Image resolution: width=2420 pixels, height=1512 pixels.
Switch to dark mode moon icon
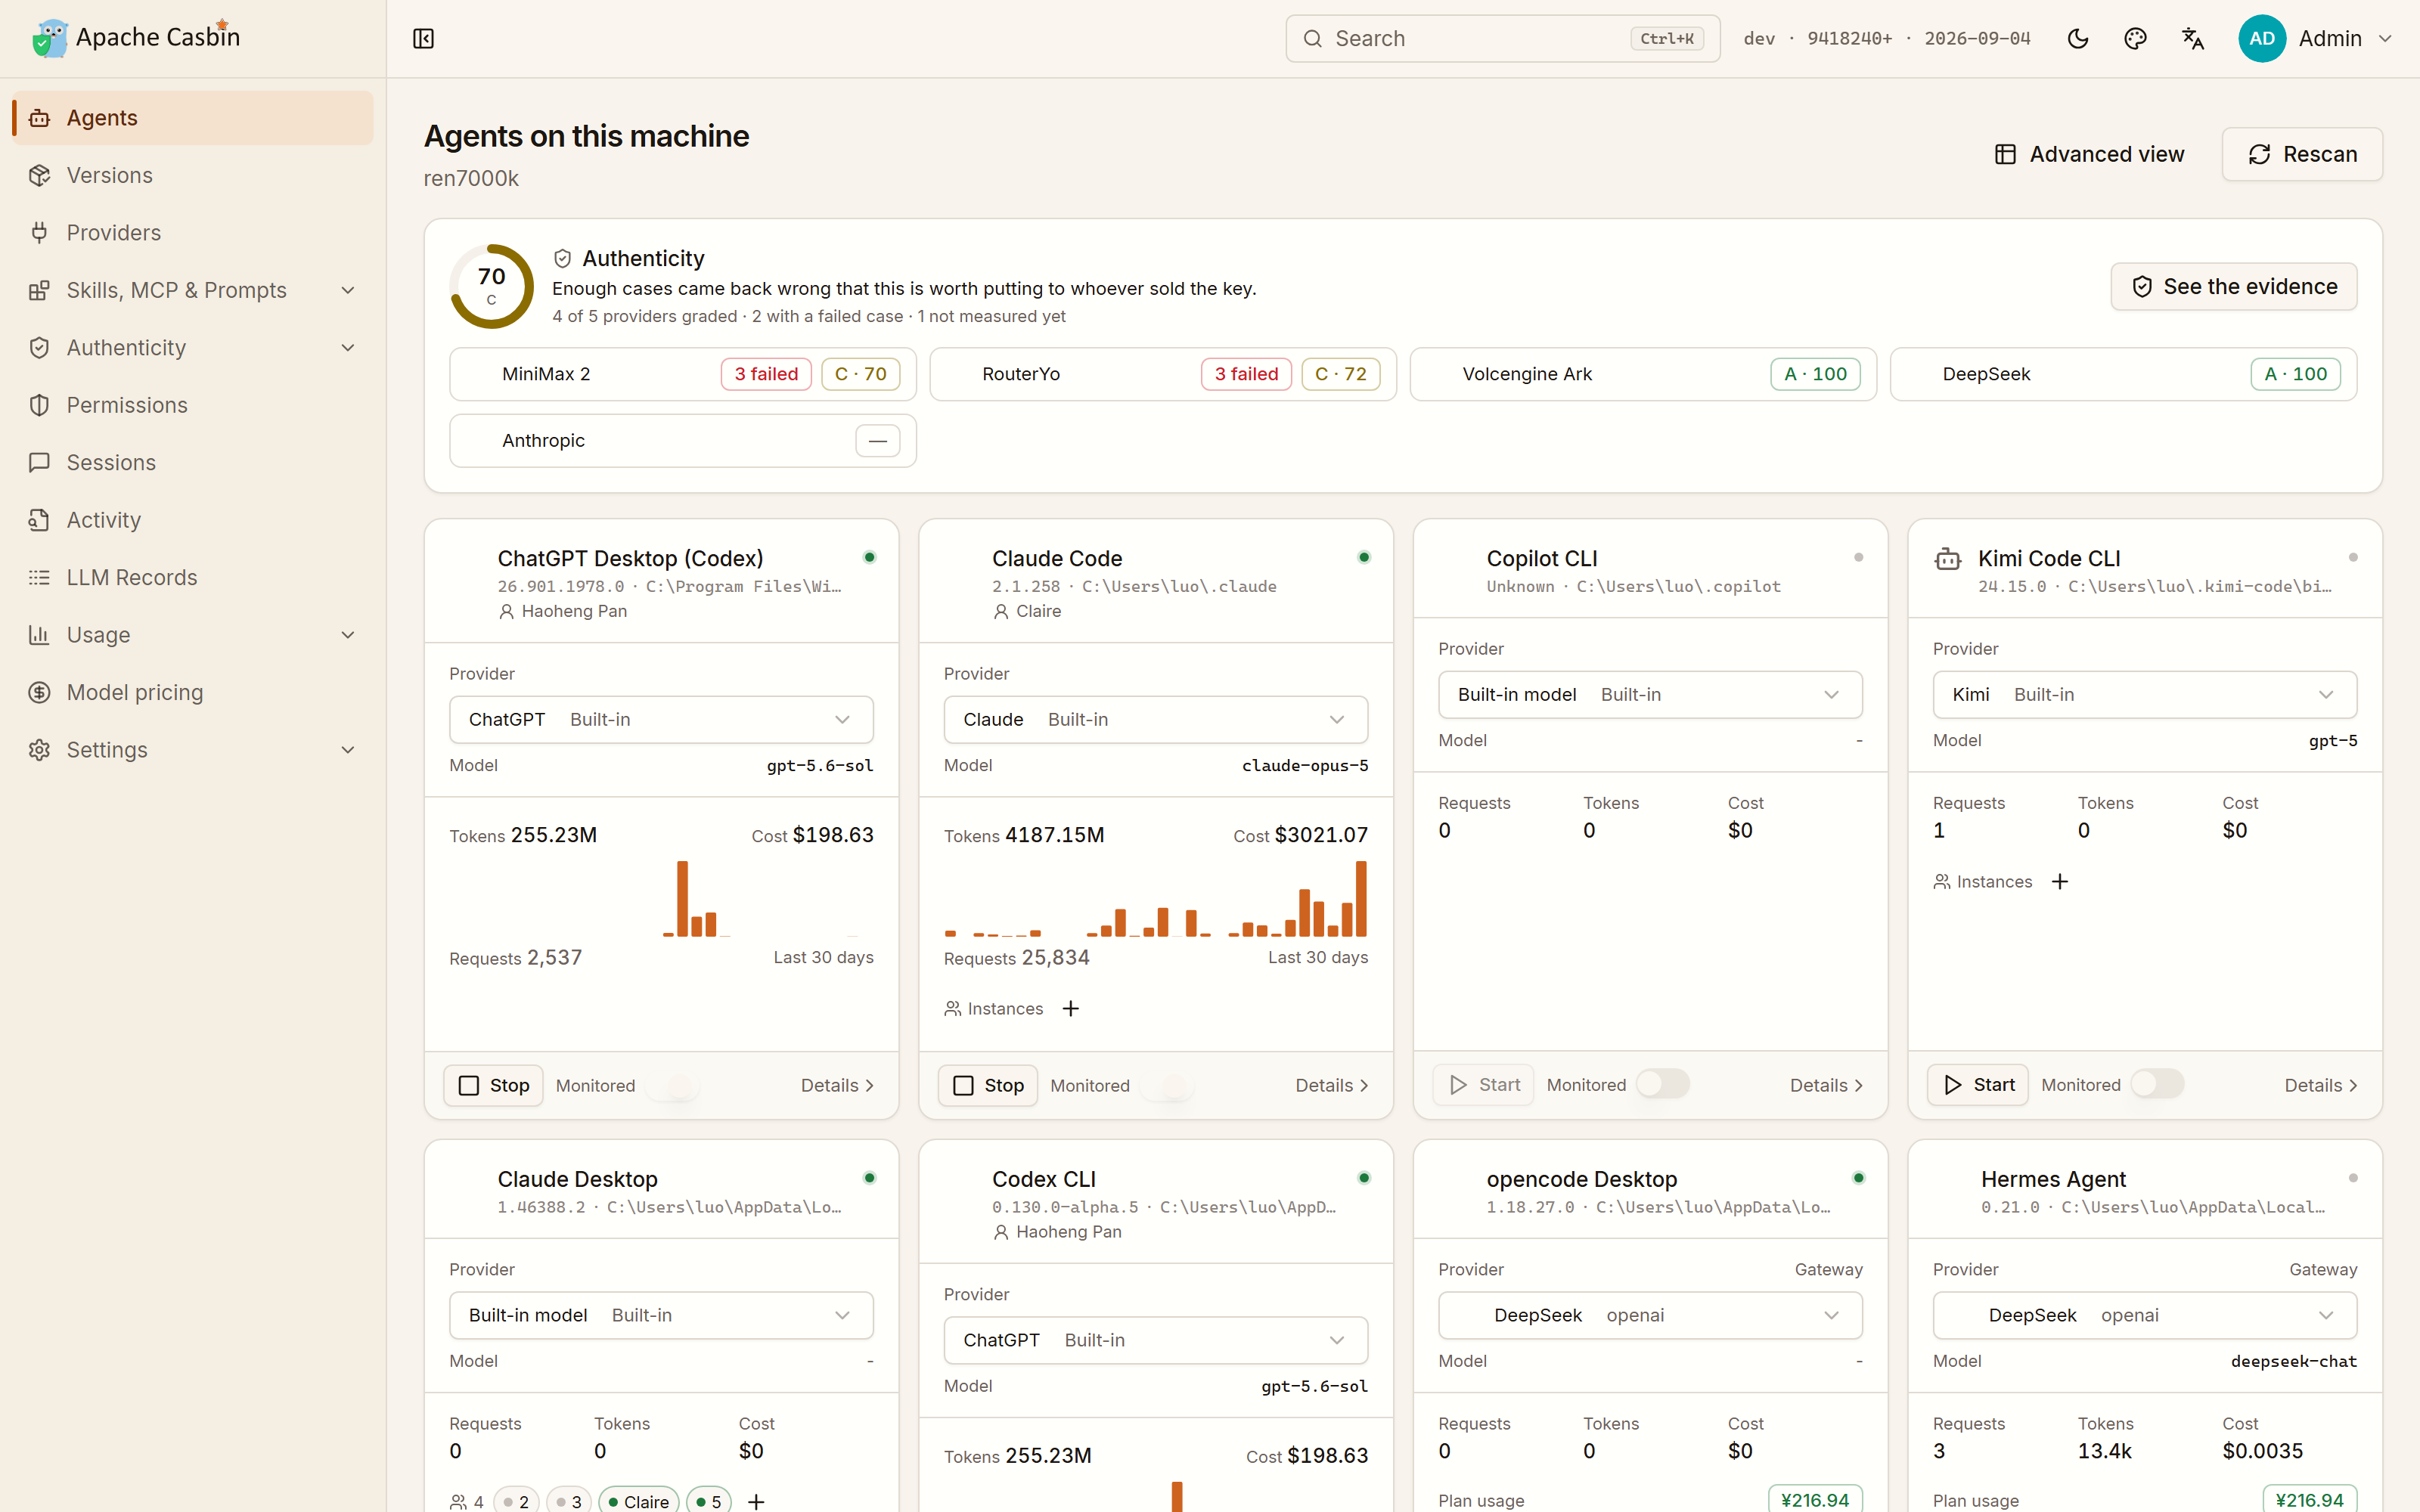pyautogui.click(x=2077, y=38)
